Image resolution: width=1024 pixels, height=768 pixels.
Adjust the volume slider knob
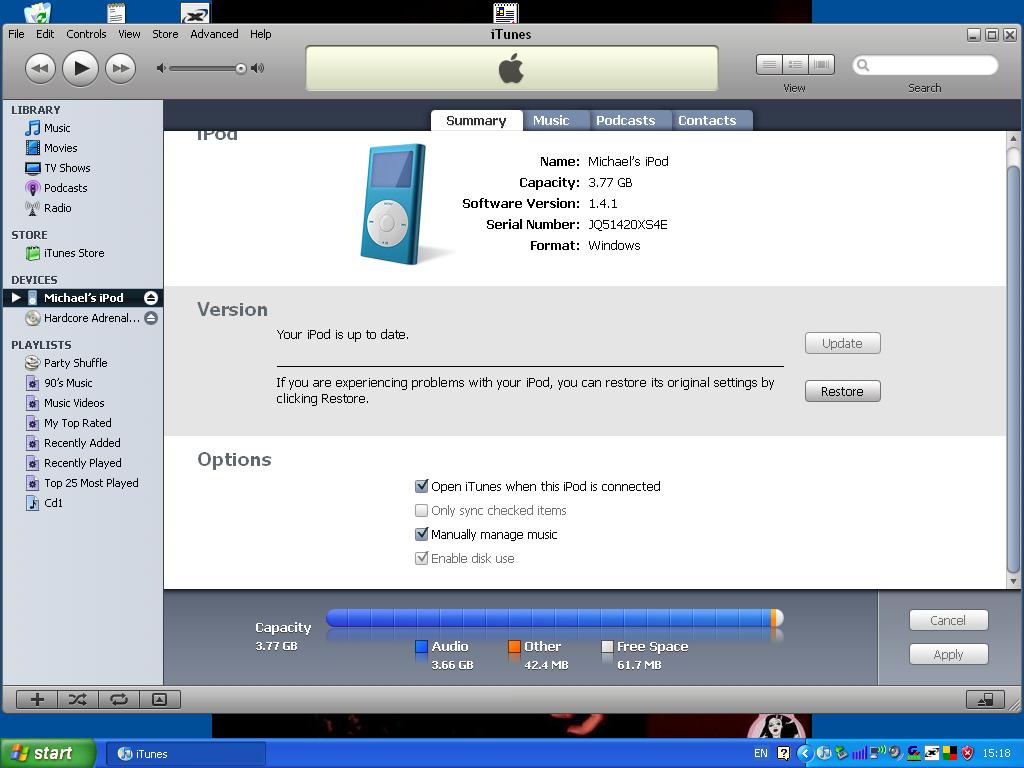tap(240, 68)
